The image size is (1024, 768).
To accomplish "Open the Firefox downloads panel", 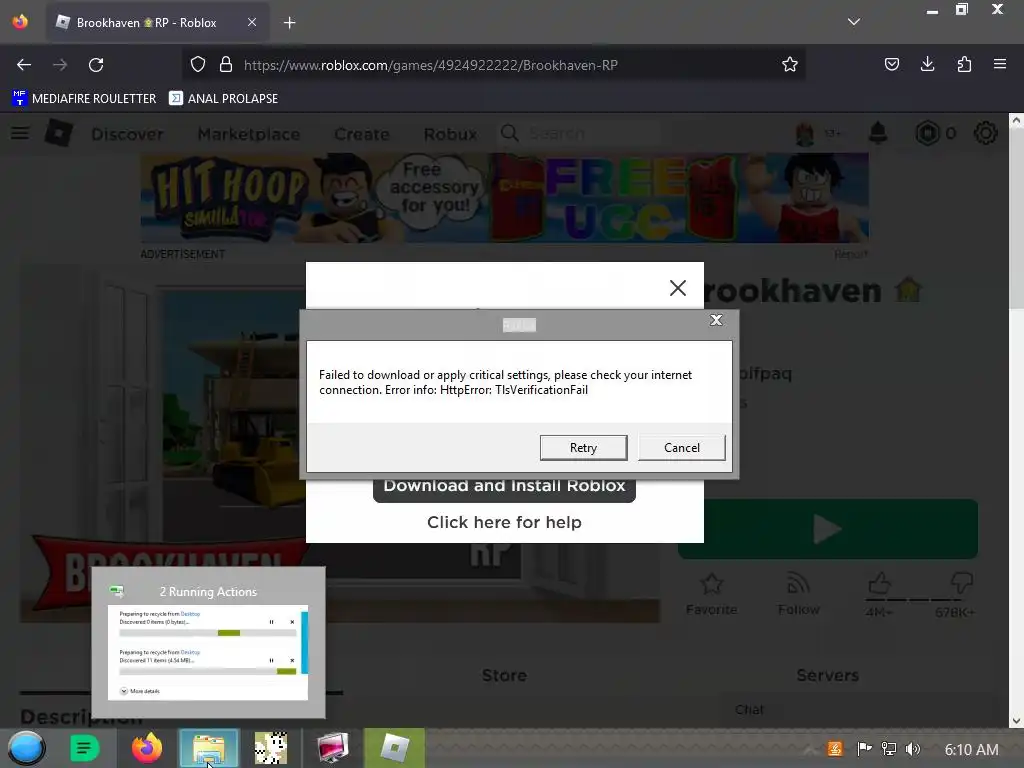I will pos(927,64).
